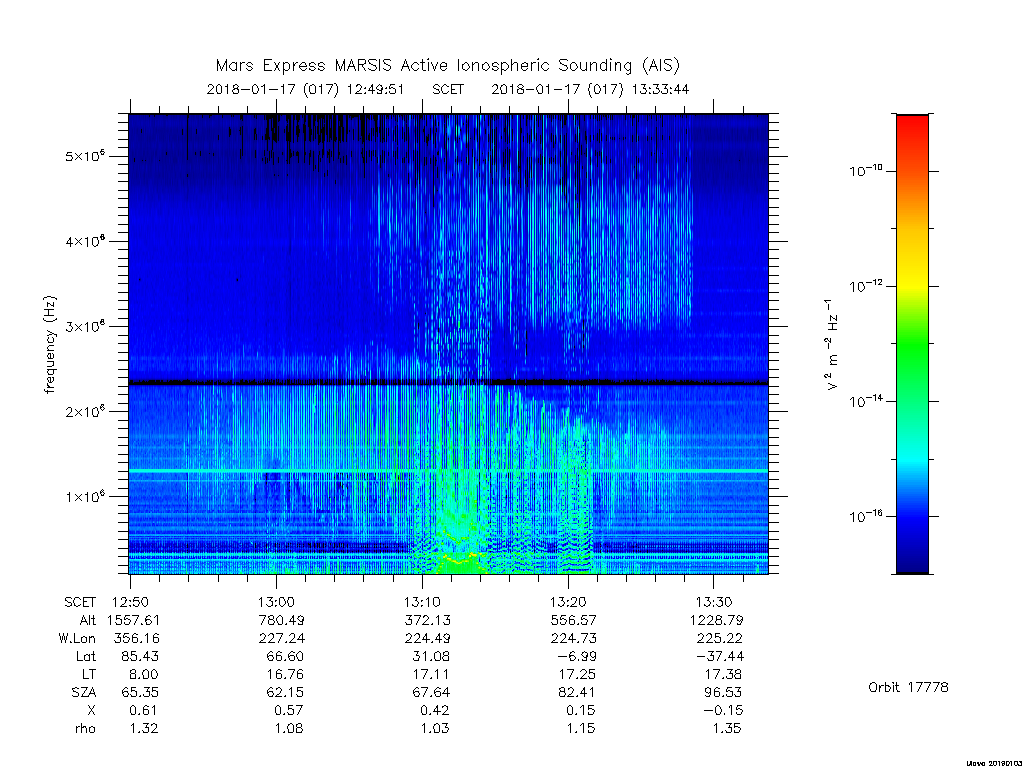This screenshot has height=768, width=1024.
Task: Click the Orbit 17778 label
Action: coord(908,687)
